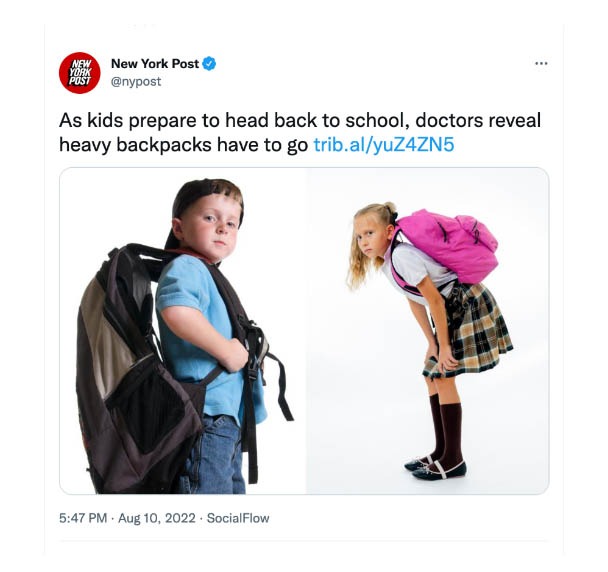608x572 pixels.
Task: Click the girl's black and white shoes
Action: 435,468
